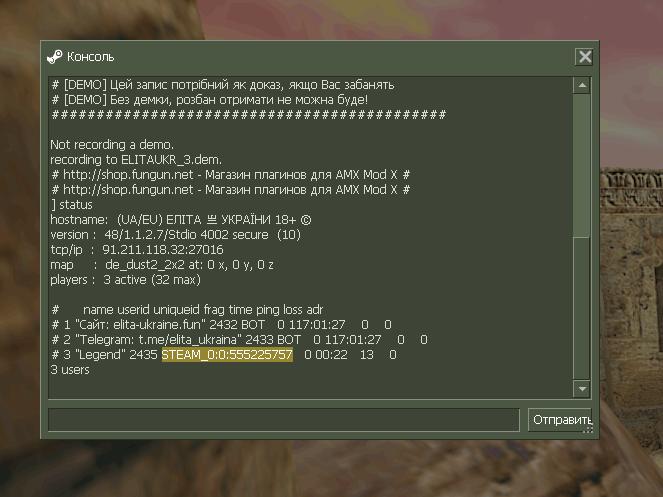Click the first shop.fungun.net URL line
The height and width of the screenshot is (497, 663).
(230, 175)
